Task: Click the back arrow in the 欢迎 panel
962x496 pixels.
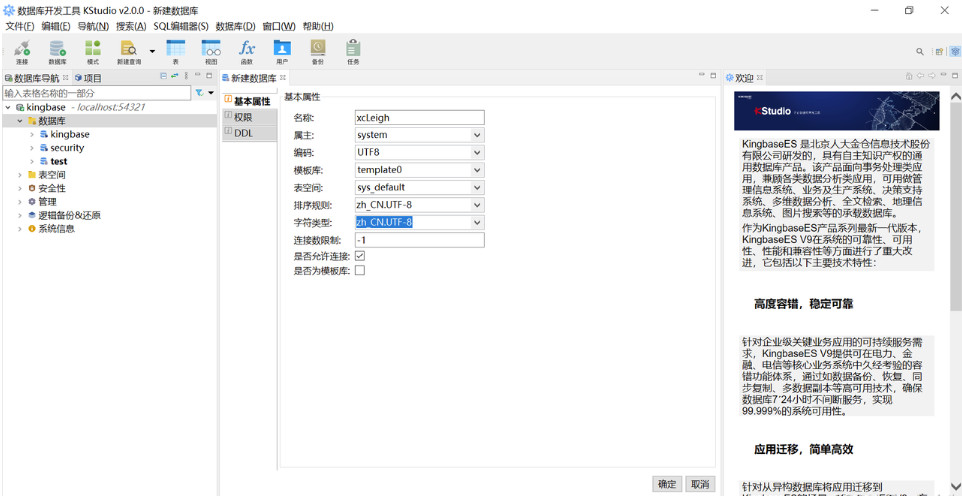Action: pyautogui.click(x=920, y=76)
